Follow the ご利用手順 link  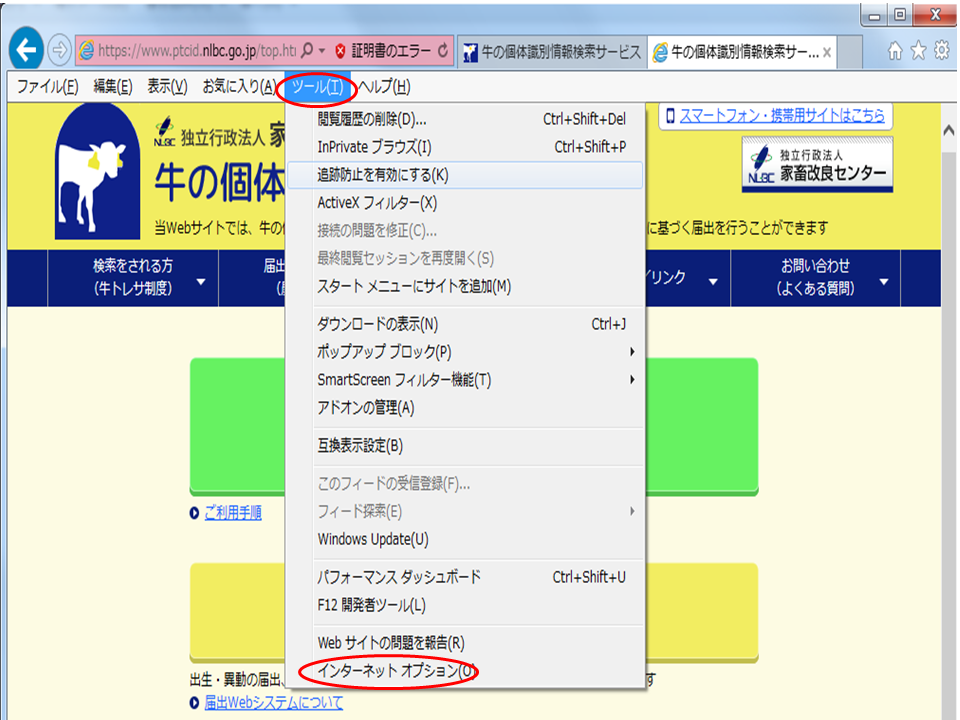(233, 512)
